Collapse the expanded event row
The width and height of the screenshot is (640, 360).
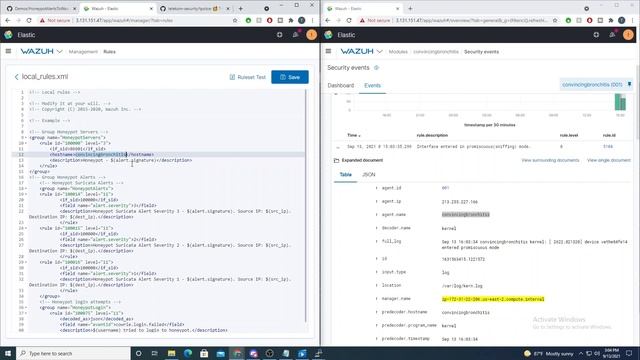[338, 147]
